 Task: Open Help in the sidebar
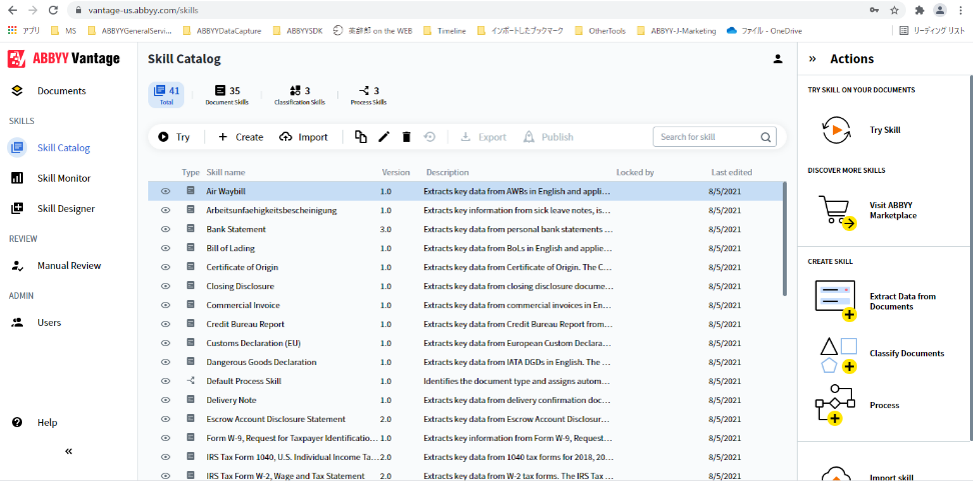[47, 423]
